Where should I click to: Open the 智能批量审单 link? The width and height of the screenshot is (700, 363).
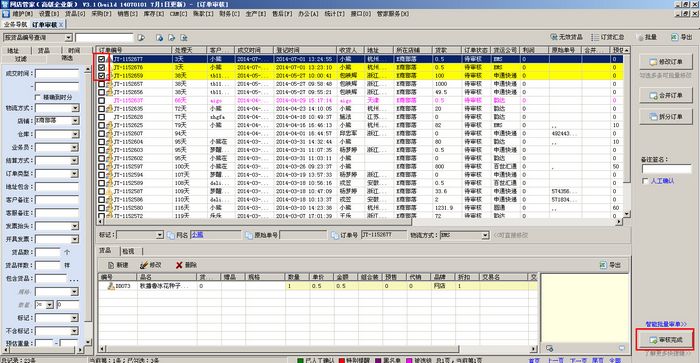666,324
